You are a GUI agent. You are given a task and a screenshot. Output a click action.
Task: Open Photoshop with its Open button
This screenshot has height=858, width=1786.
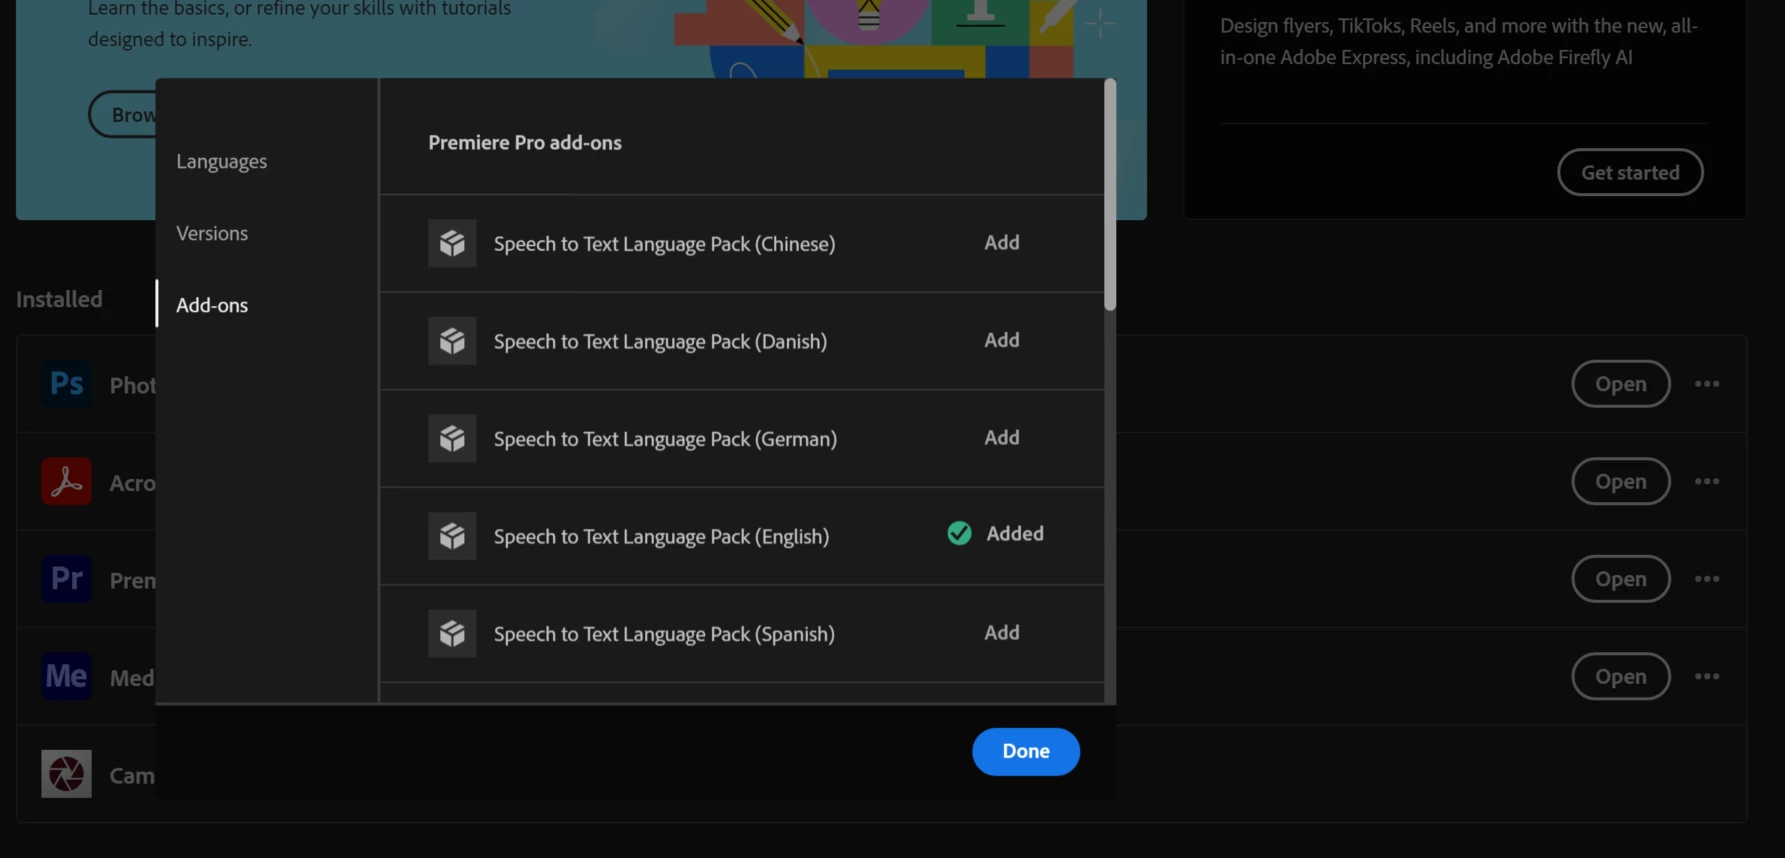point(1621,384)
